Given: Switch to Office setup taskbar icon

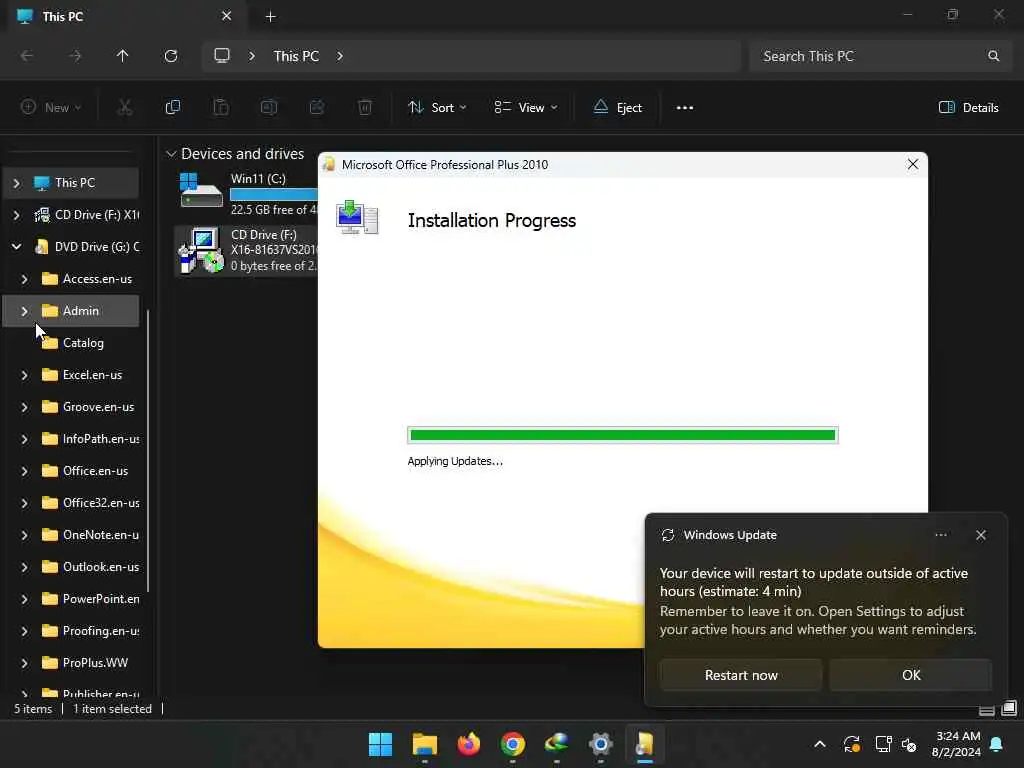Looking at the screenshot, I should [645, 744].
